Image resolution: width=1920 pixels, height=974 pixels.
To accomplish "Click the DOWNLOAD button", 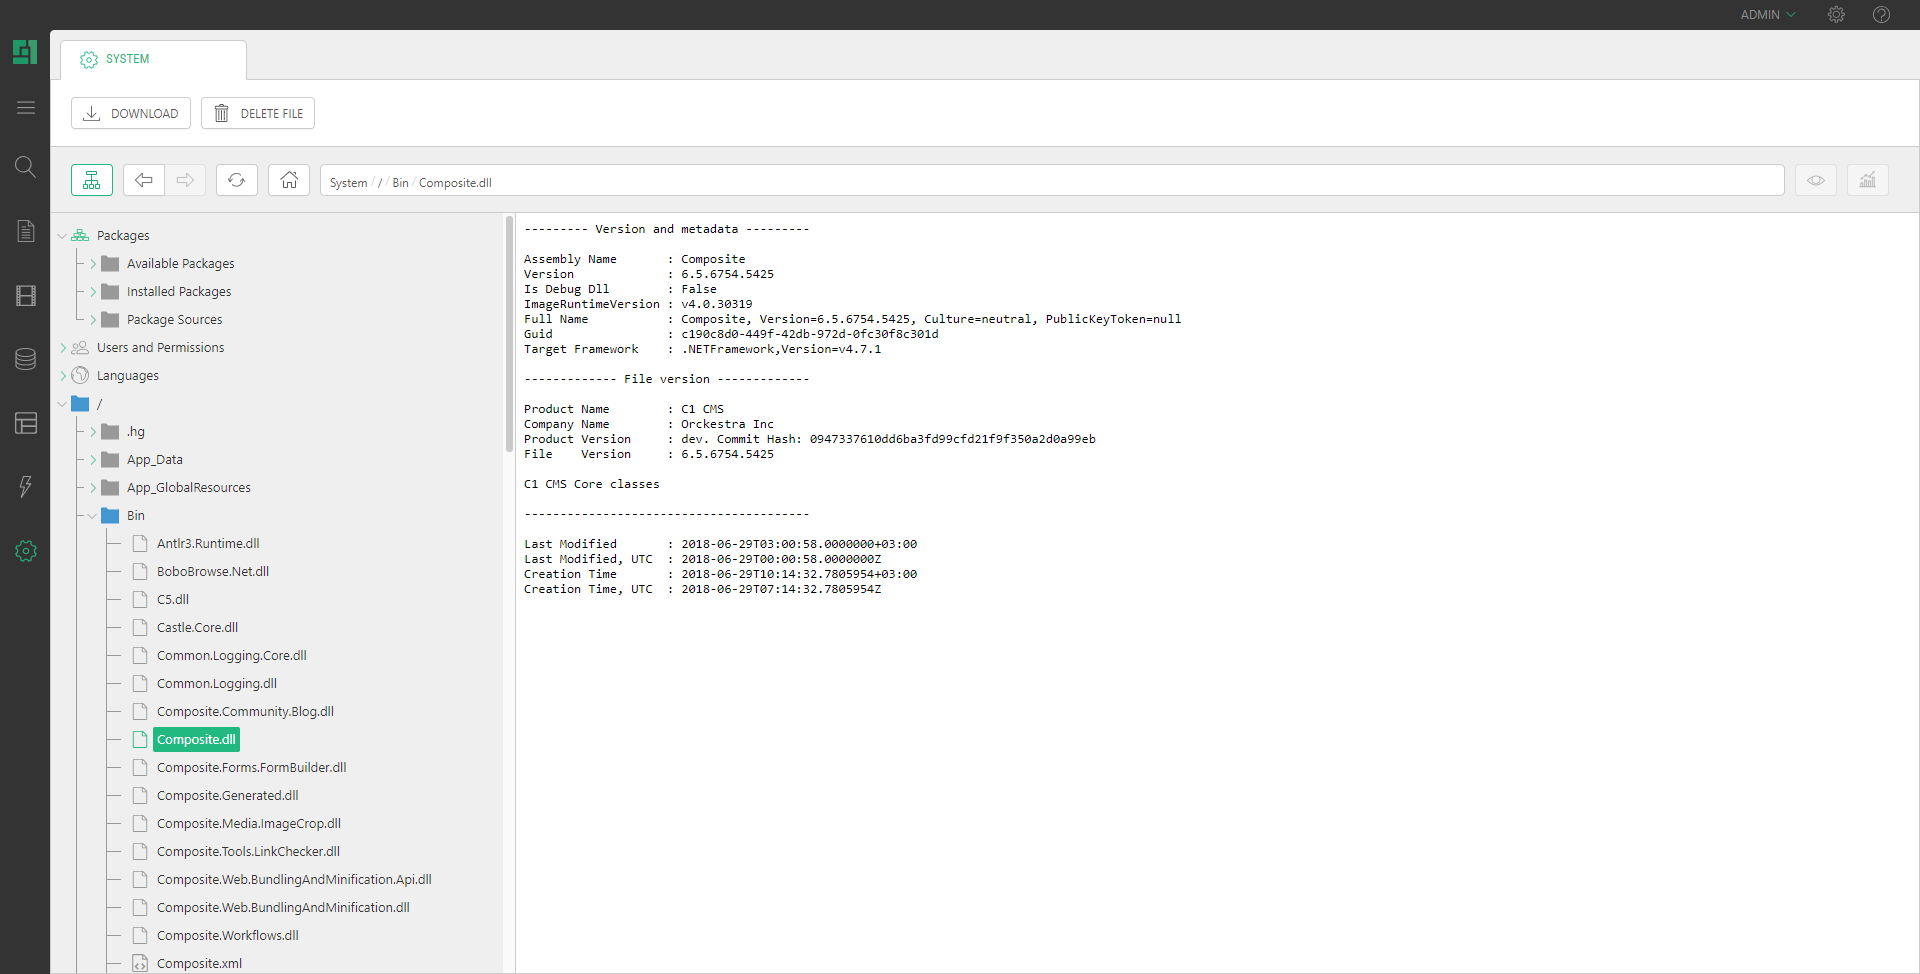I will (131, 113).
